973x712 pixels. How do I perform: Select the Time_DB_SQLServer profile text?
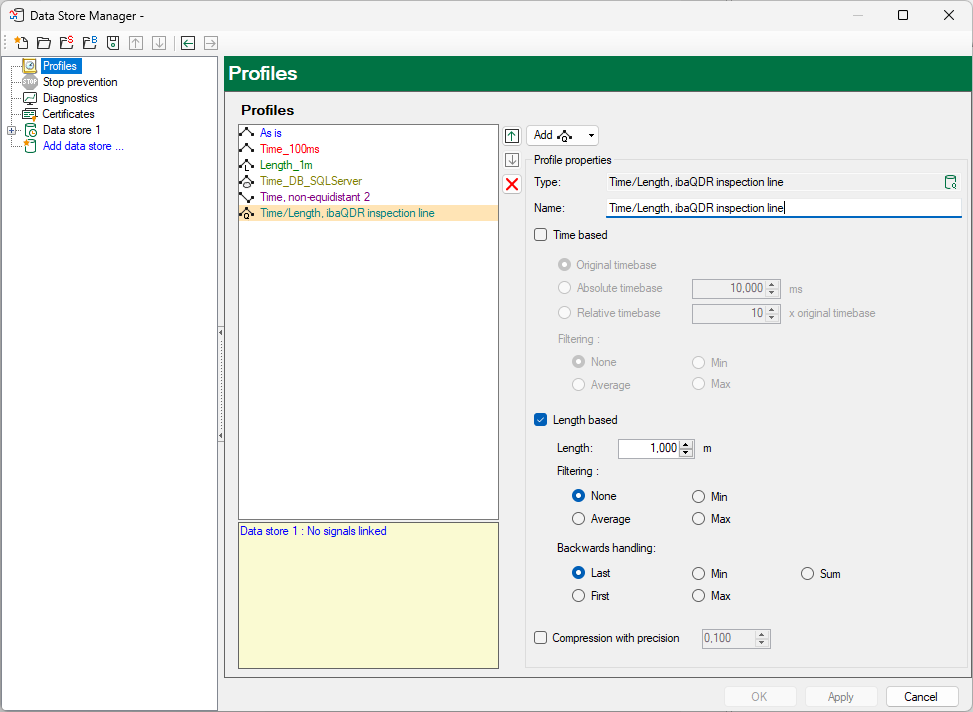pyautogui.click(x=311, y=181)
